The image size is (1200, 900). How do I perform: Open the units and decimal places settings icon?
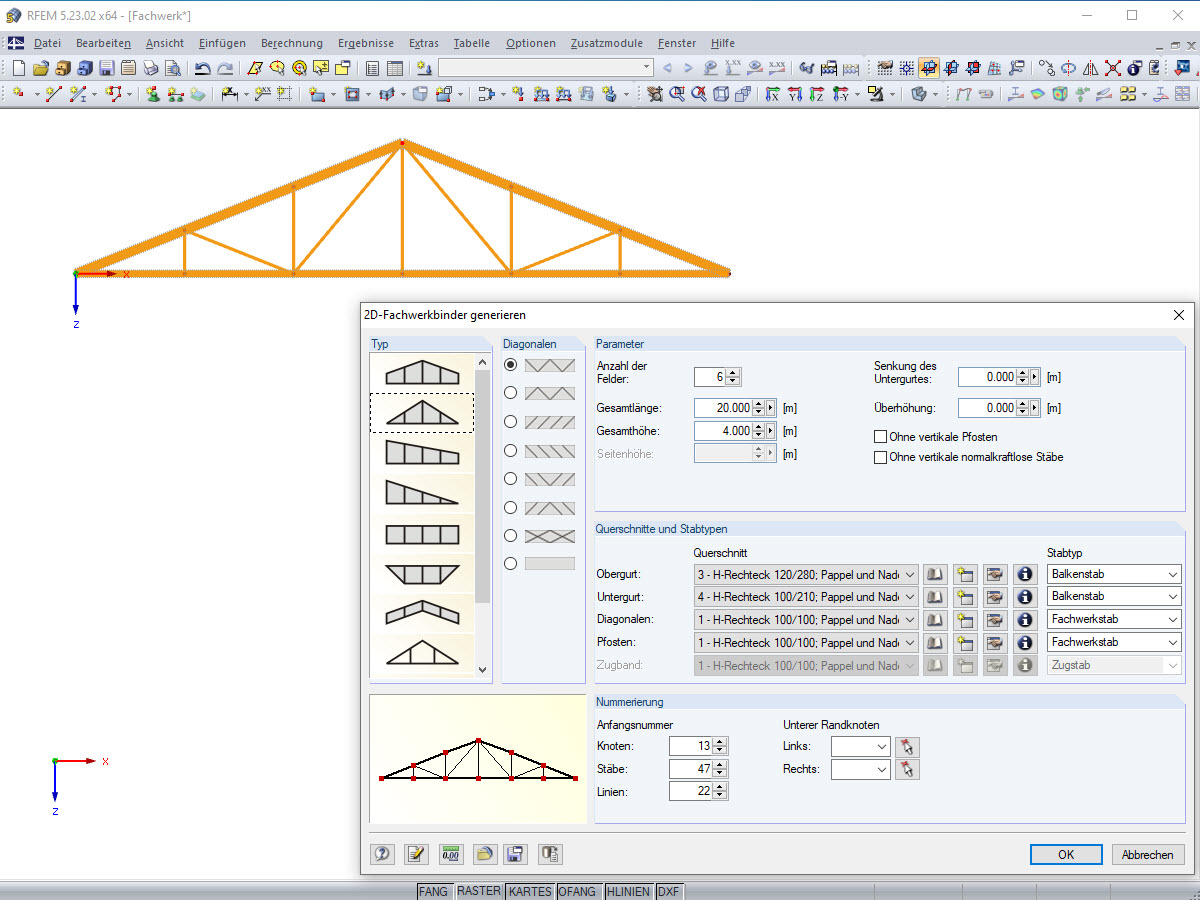pos(450,854)
